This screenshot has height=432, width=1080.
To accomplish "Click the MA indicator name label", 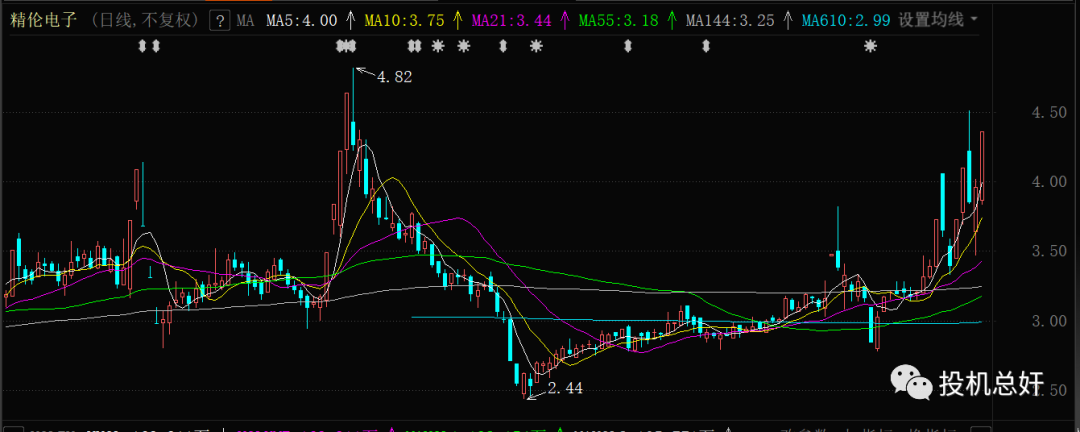I will 245,19.
